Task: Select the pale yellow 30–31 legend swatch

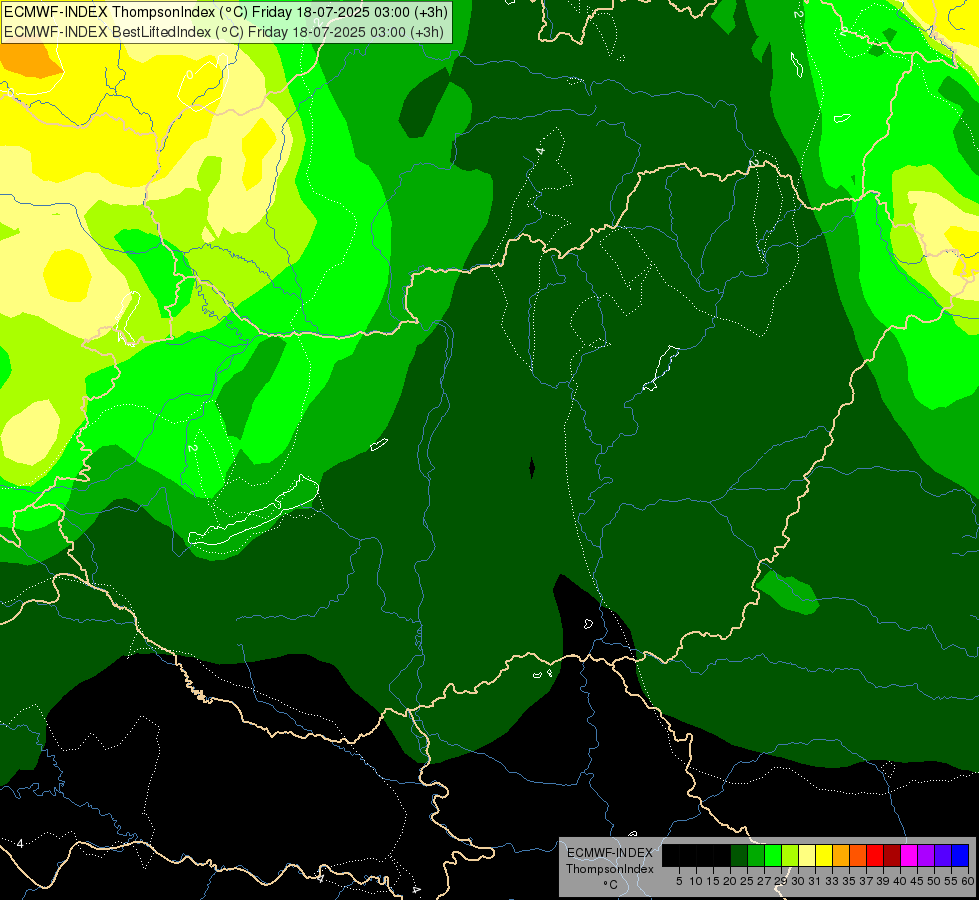Action: [x=807, y=855]
